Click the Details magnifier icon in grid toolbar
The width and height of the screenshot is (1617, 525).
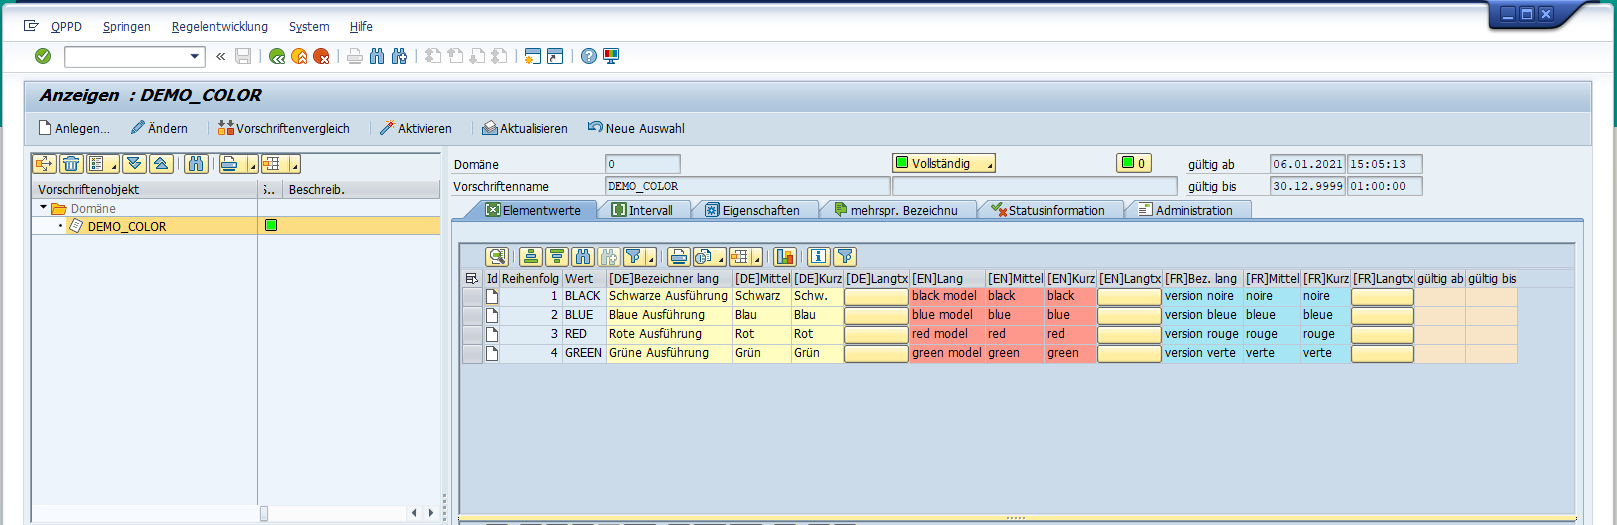click(497, 257)
